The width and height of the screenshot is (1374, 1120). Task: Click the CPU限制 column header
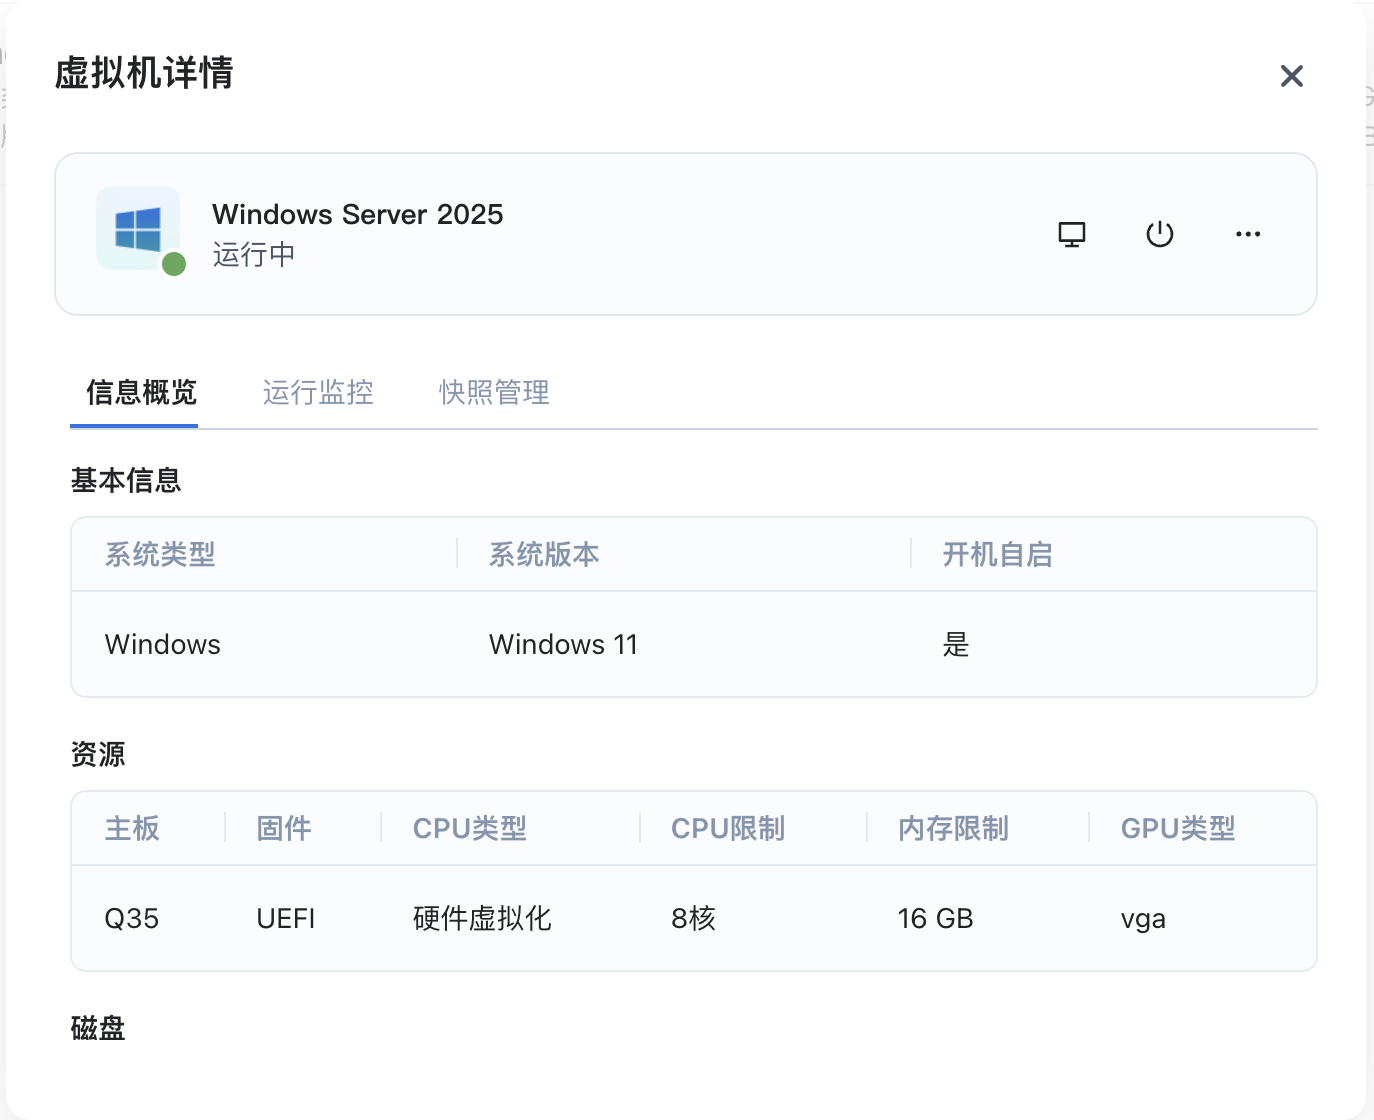click(728, 828)
